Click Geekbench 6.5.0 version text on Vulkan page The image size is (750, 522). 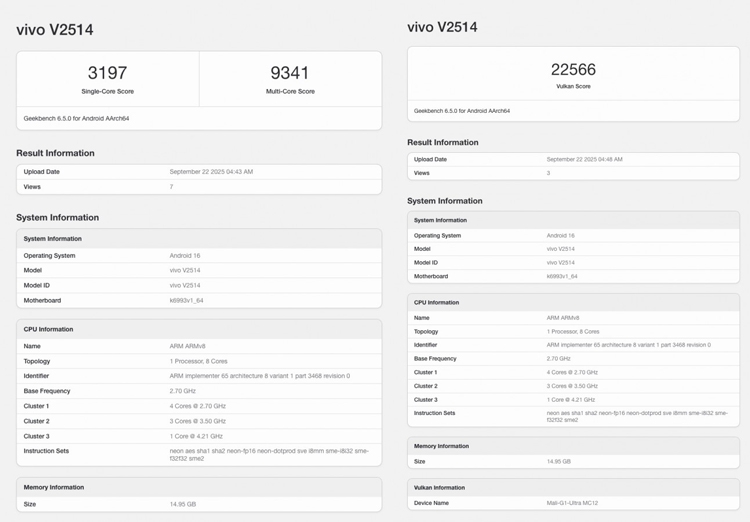point(462,111)
